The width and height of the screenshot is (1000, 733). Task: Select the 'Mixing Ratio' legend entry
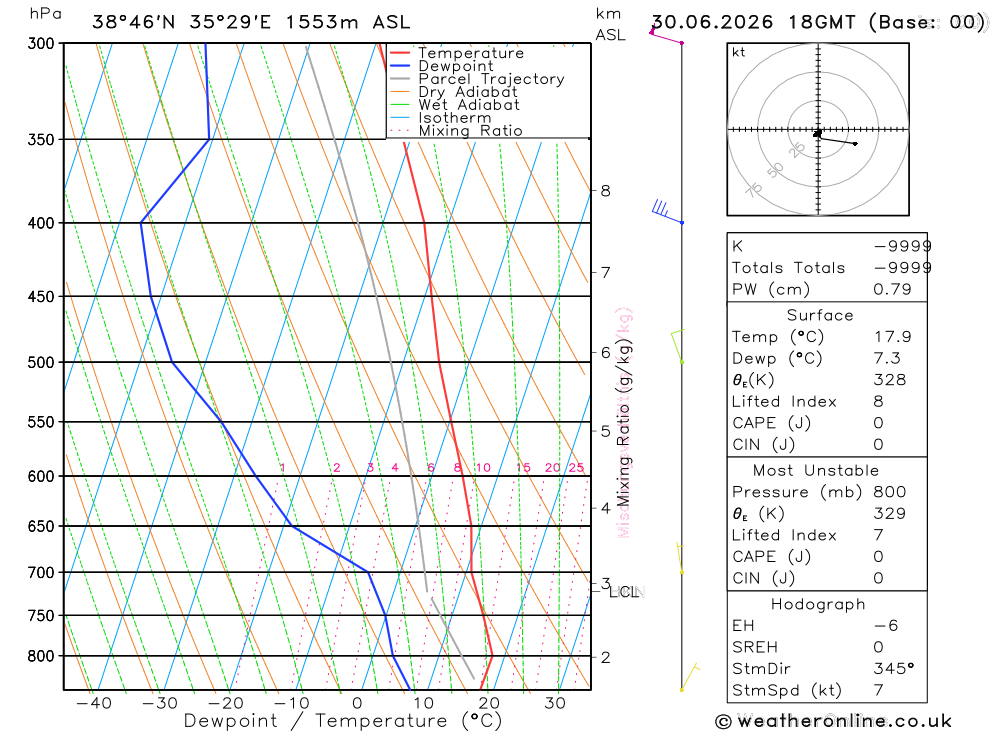pos(471,131)
